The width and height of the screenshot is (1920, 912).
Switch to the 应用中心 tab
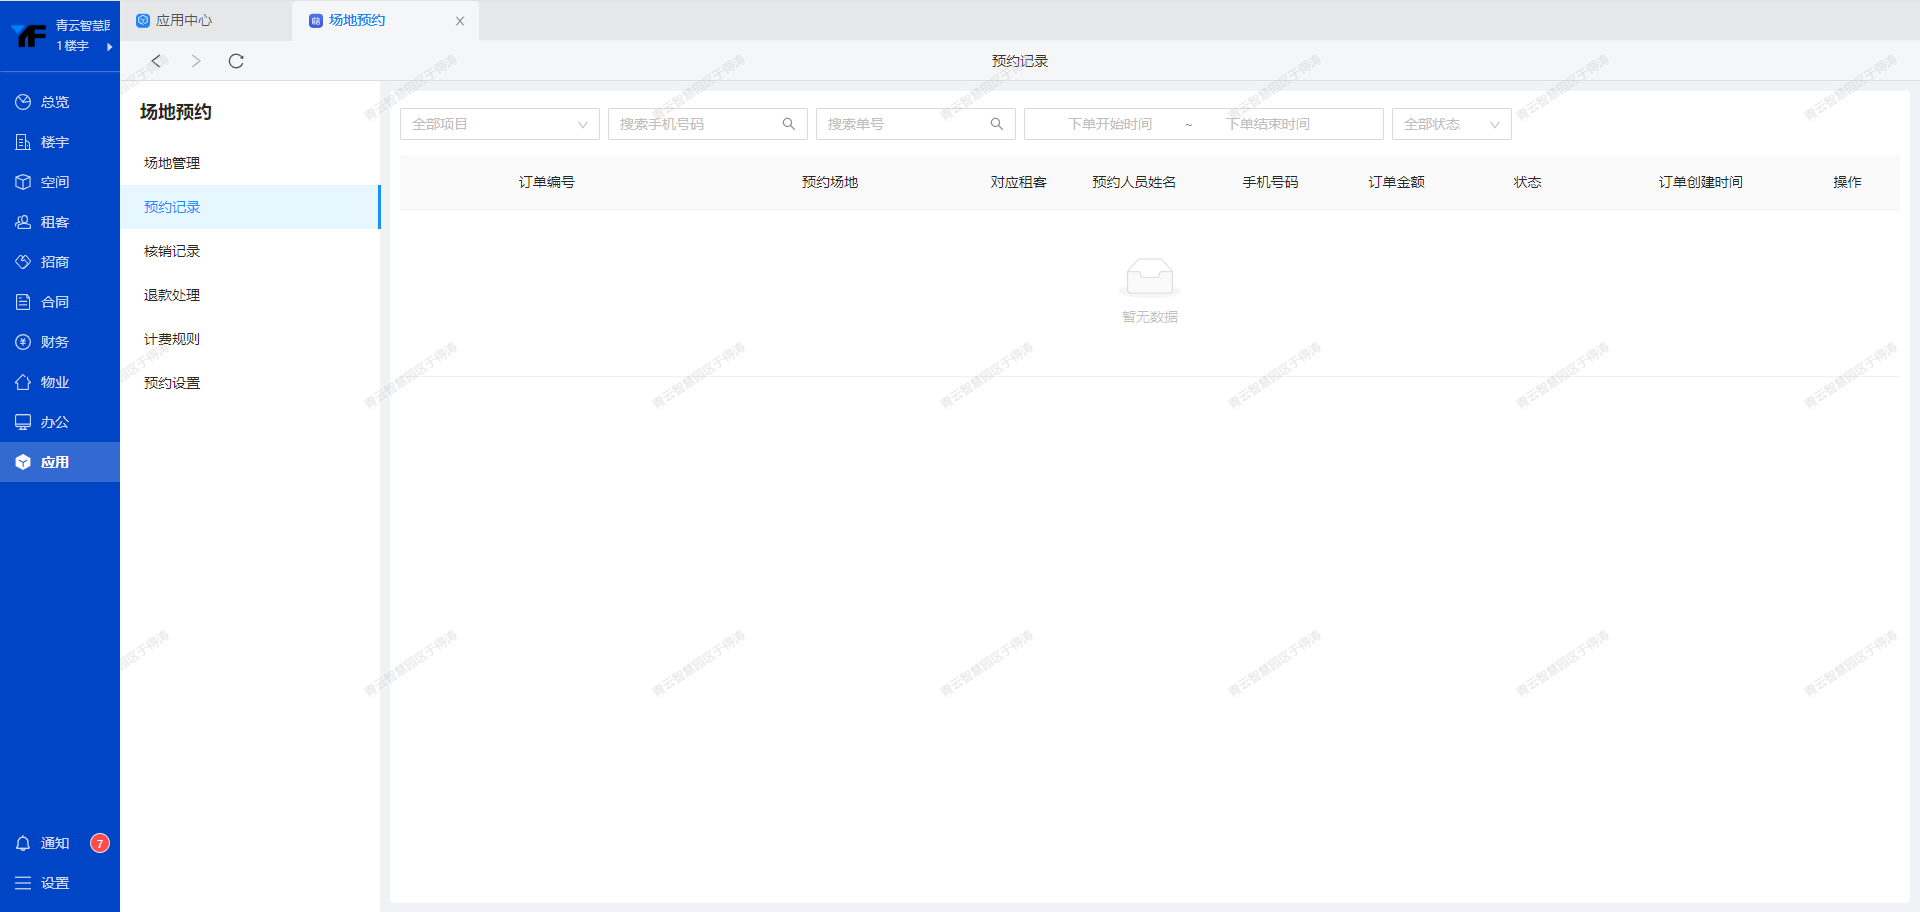point(184,20)
